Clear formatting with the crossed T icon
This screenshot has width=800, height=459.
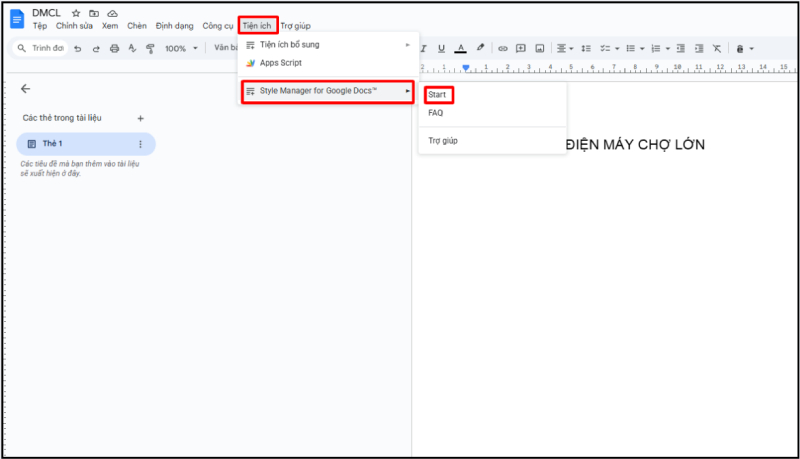pyautogui.click(x=717, y=48)
